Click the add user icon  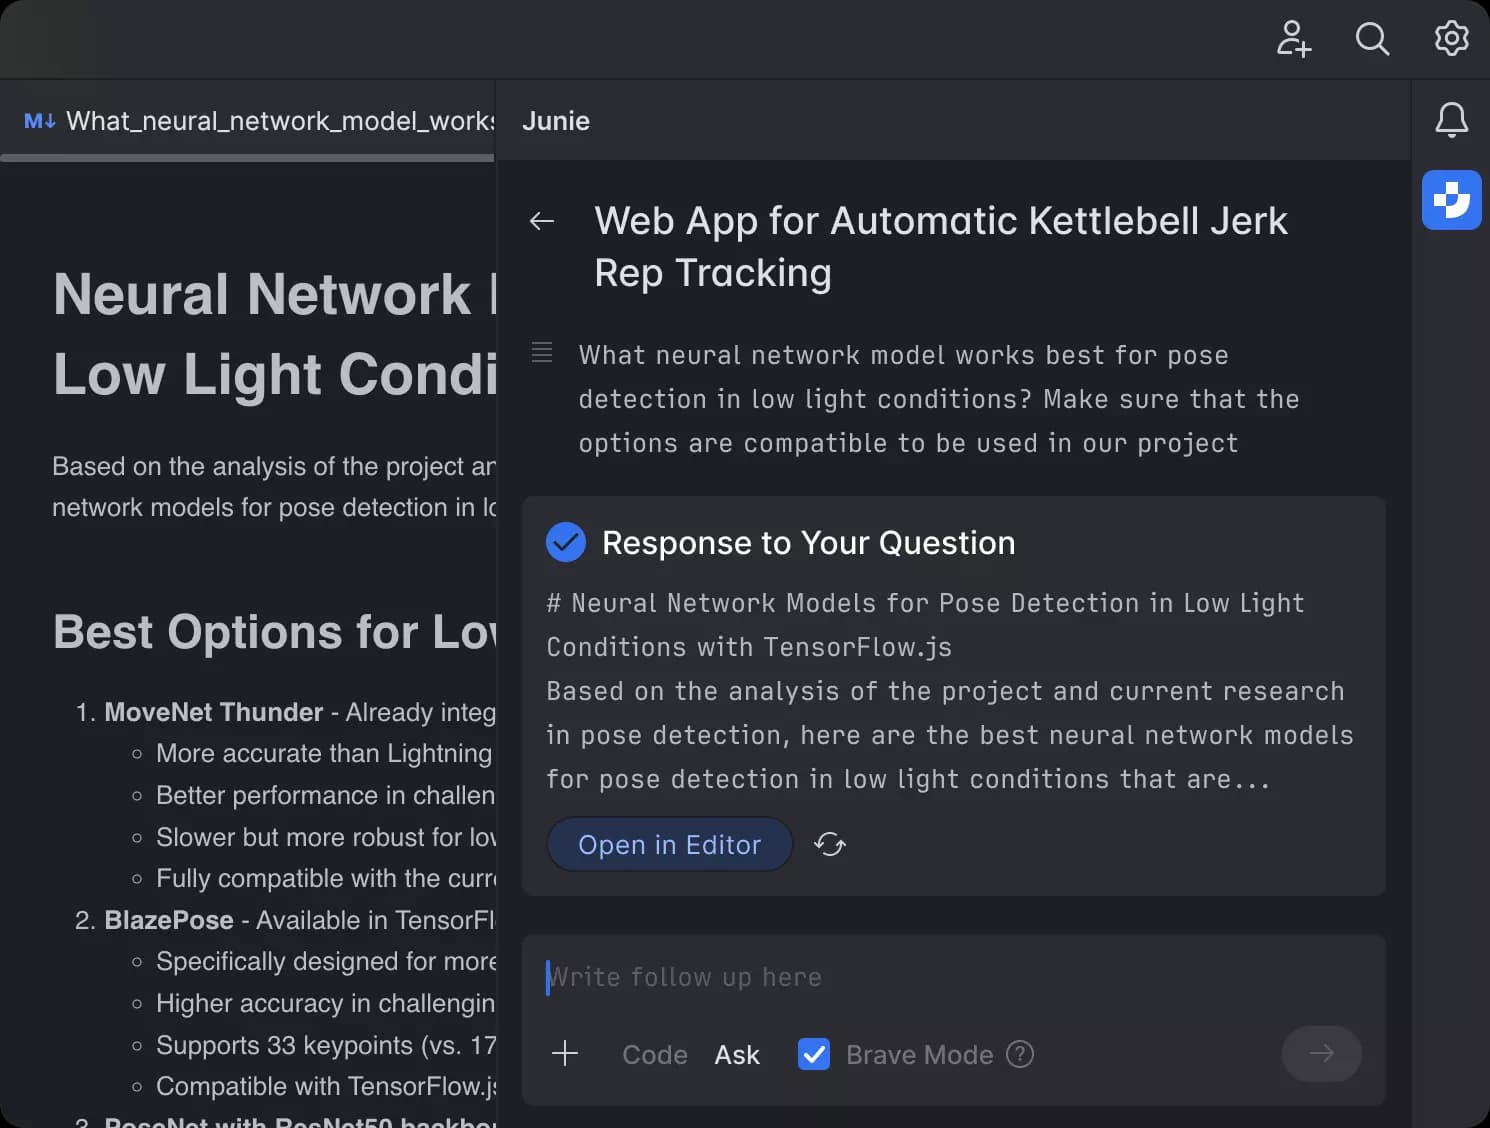[x=1293, y=40]
